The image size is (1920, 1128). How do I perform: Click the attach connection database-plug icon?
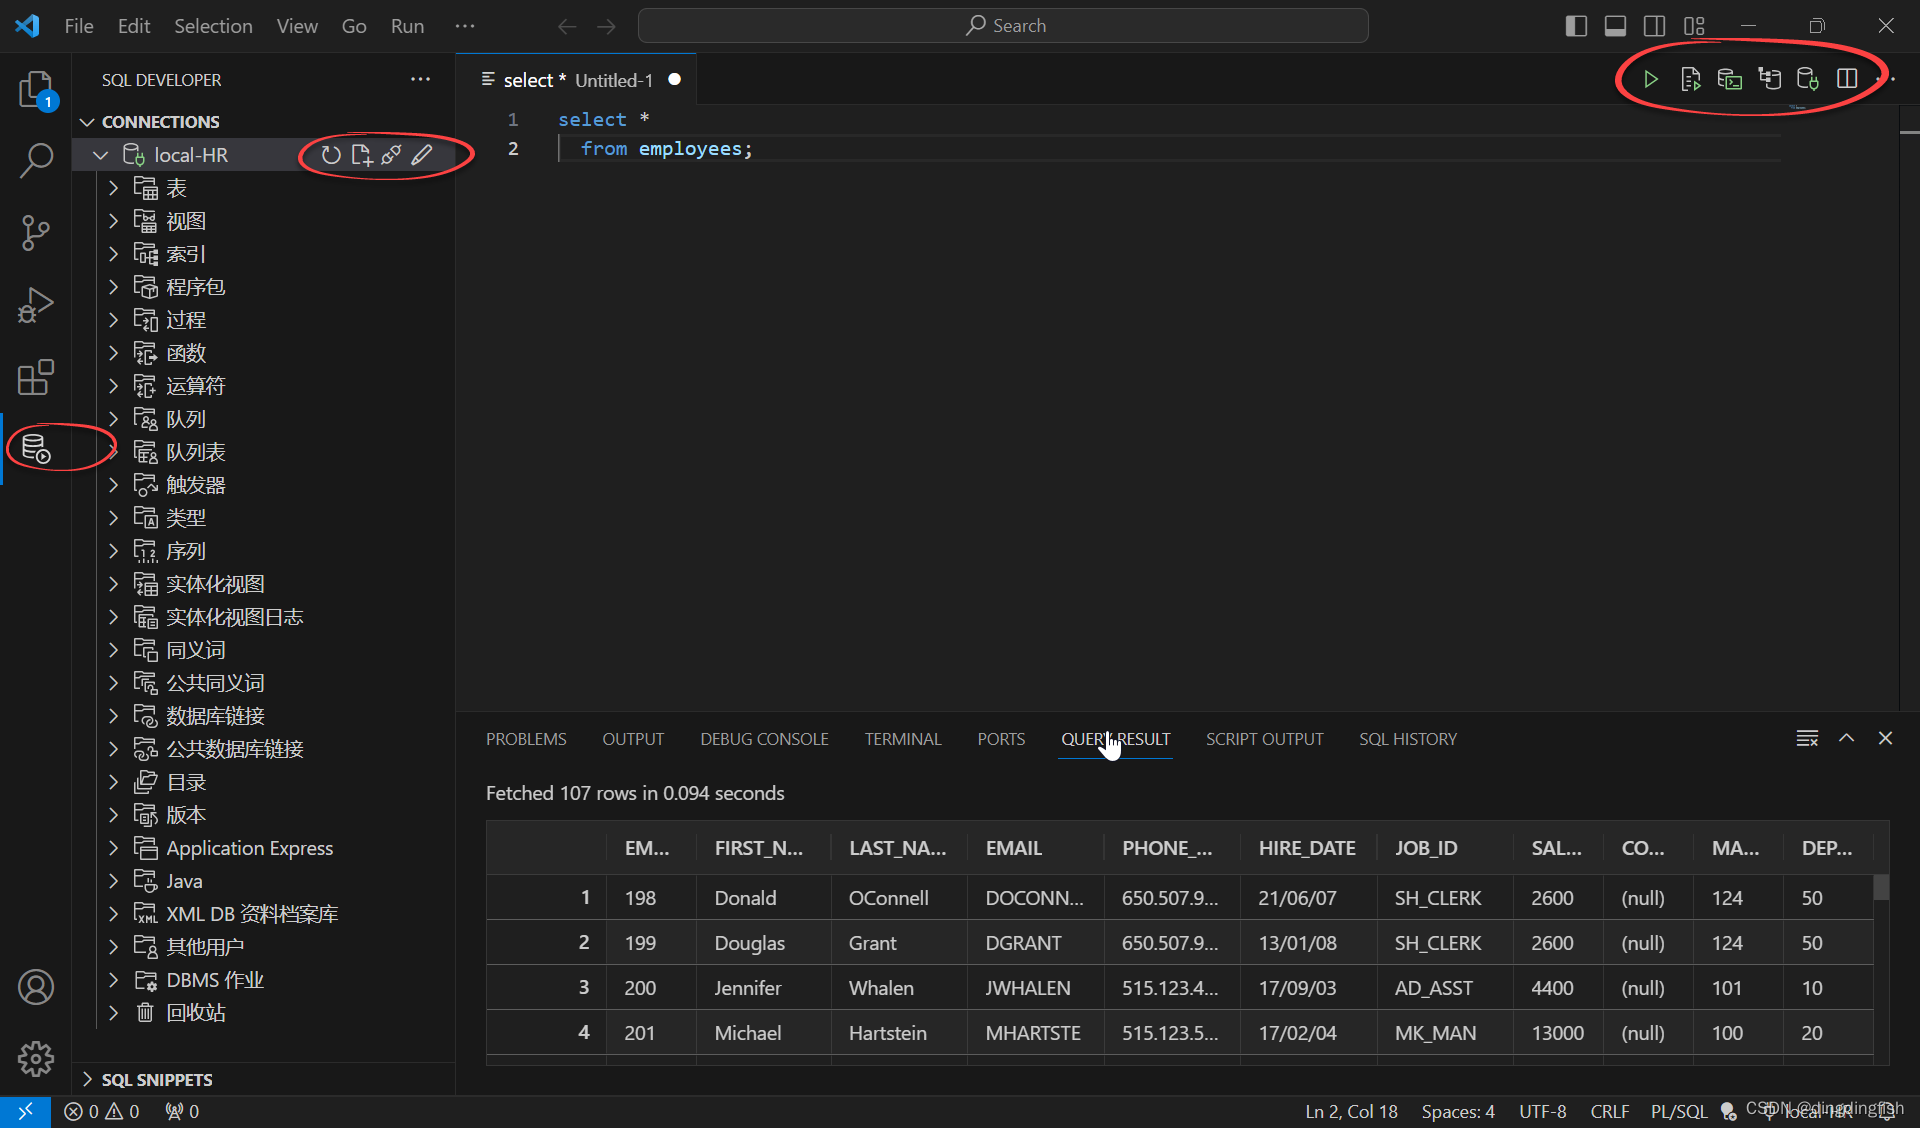tap(1807, 79)
